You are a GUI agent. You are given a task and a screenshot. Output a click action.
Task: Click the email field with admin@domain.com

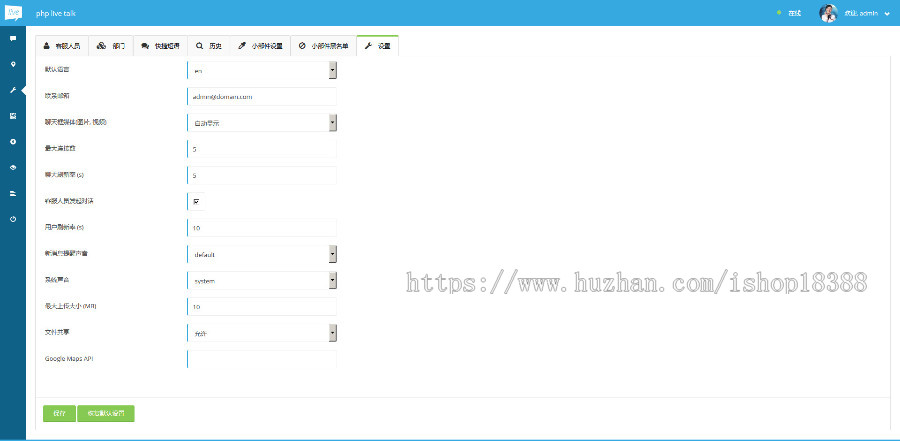(262, 96)
